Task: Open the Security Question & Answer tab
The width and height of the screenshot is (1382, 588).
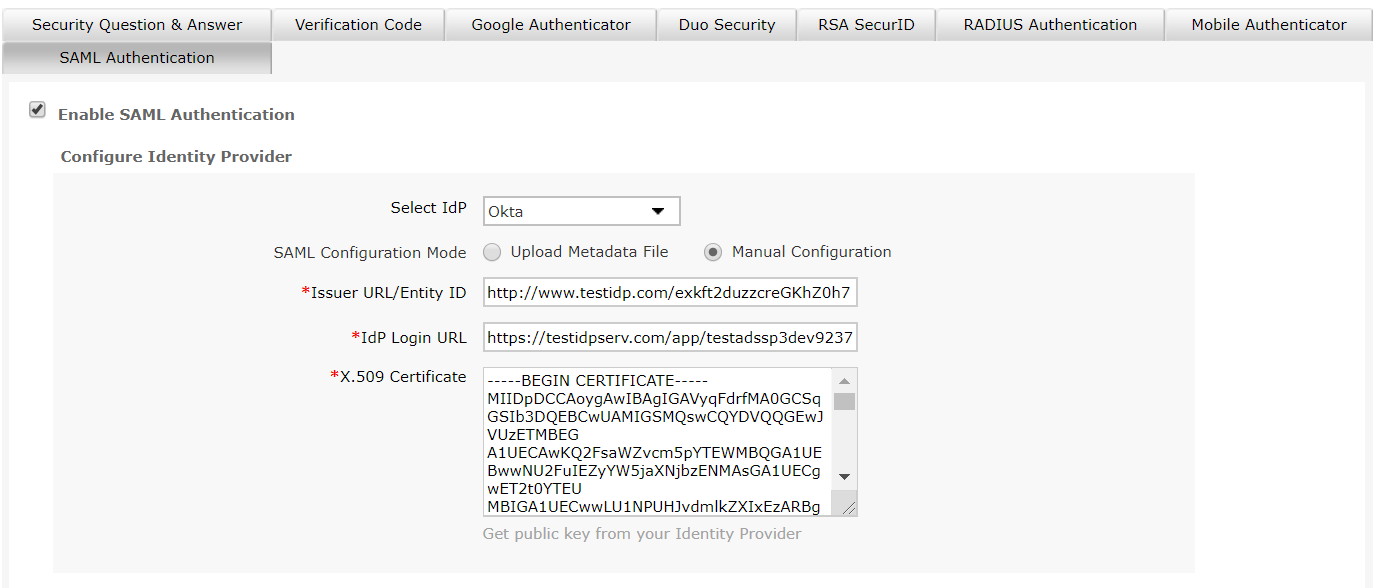Action: click(x=137, y=25)
